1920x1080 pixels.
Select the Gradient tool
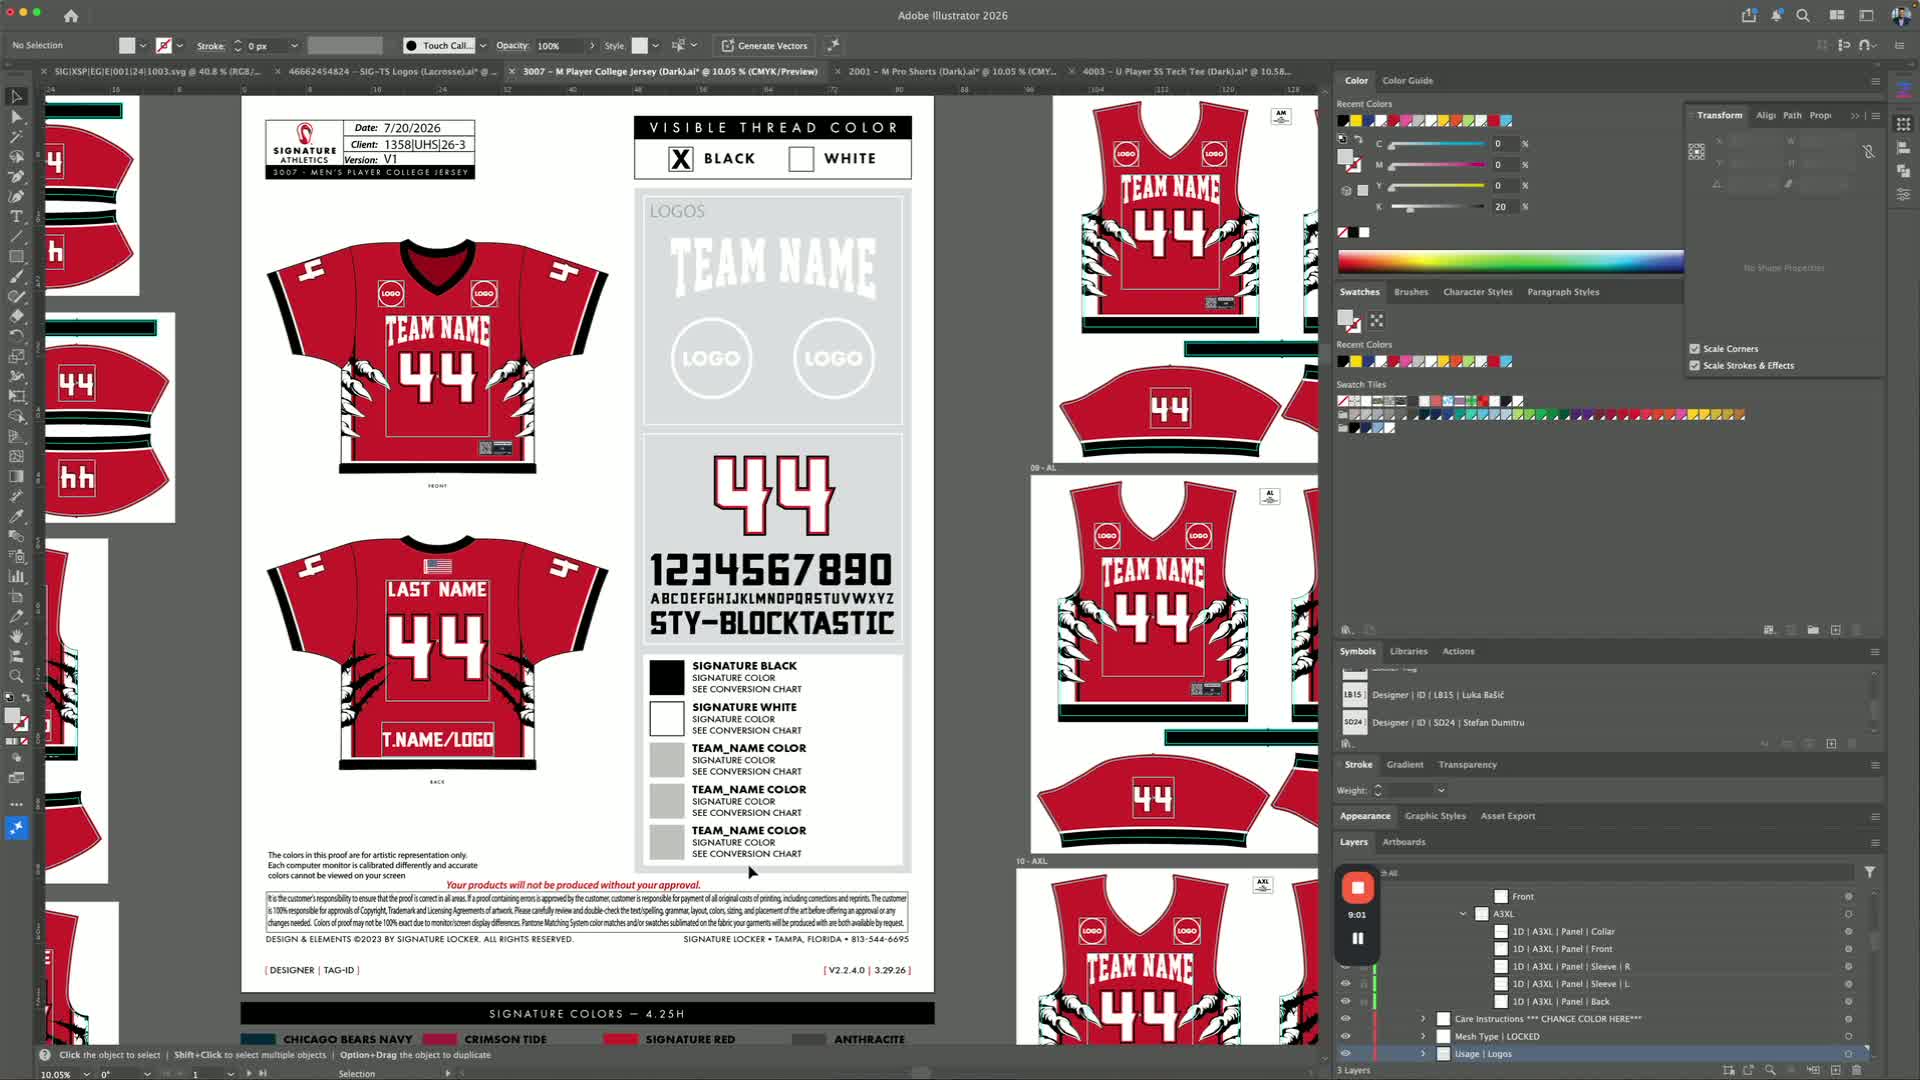[x=16, y=476]
